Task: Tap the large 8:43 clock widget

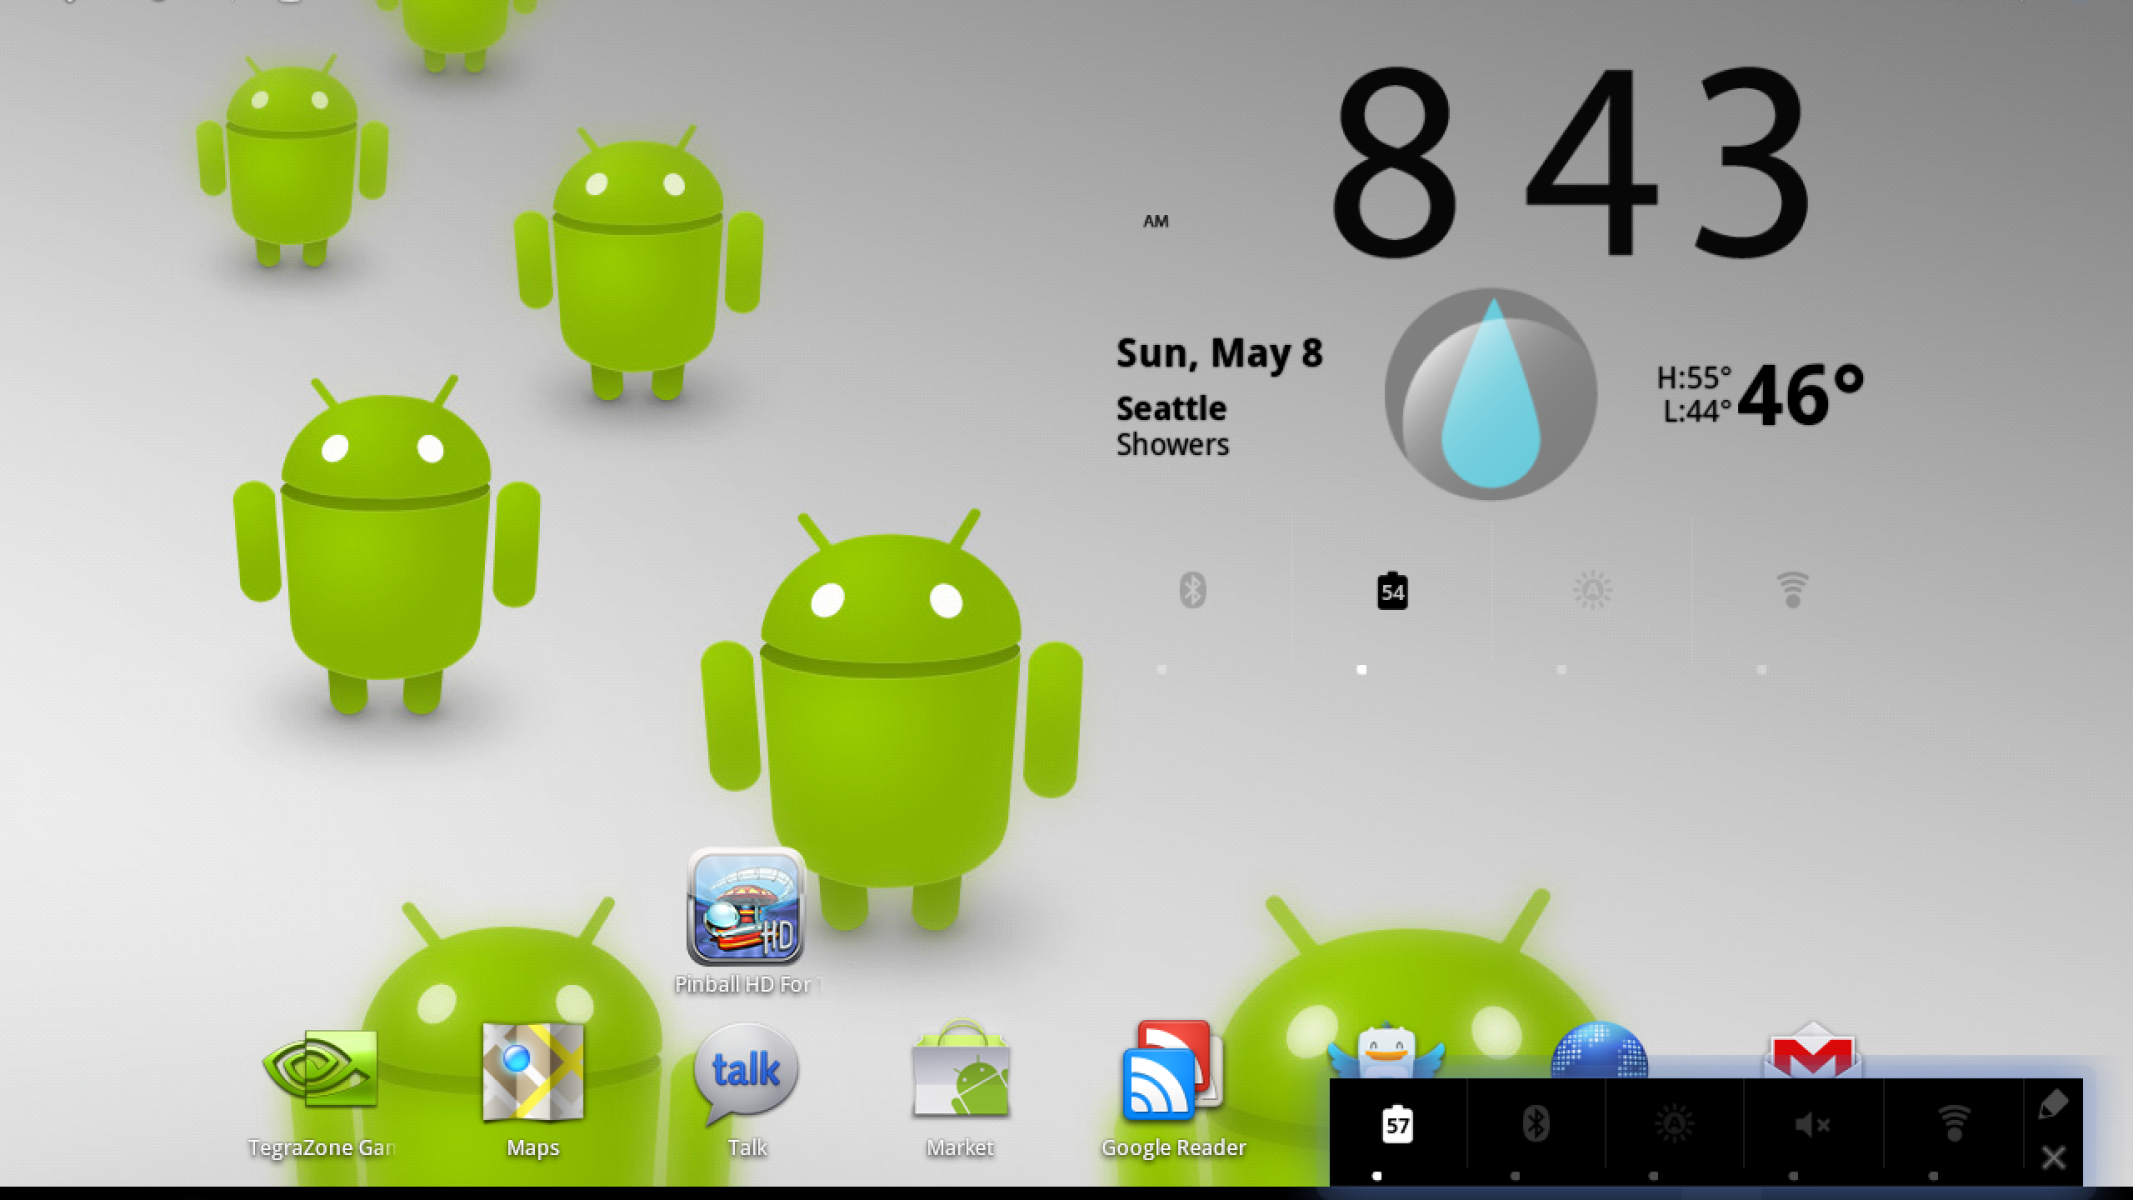Action: 1570,160
